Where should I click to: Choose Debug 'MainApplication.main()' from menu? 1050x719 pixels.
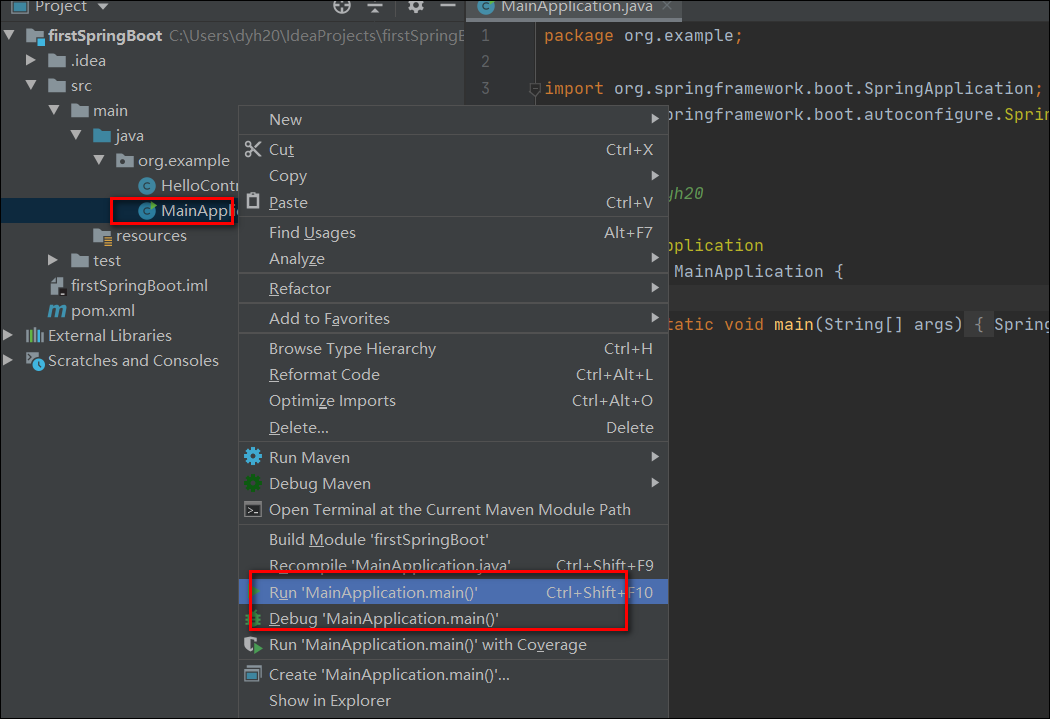tap(383, 619)
